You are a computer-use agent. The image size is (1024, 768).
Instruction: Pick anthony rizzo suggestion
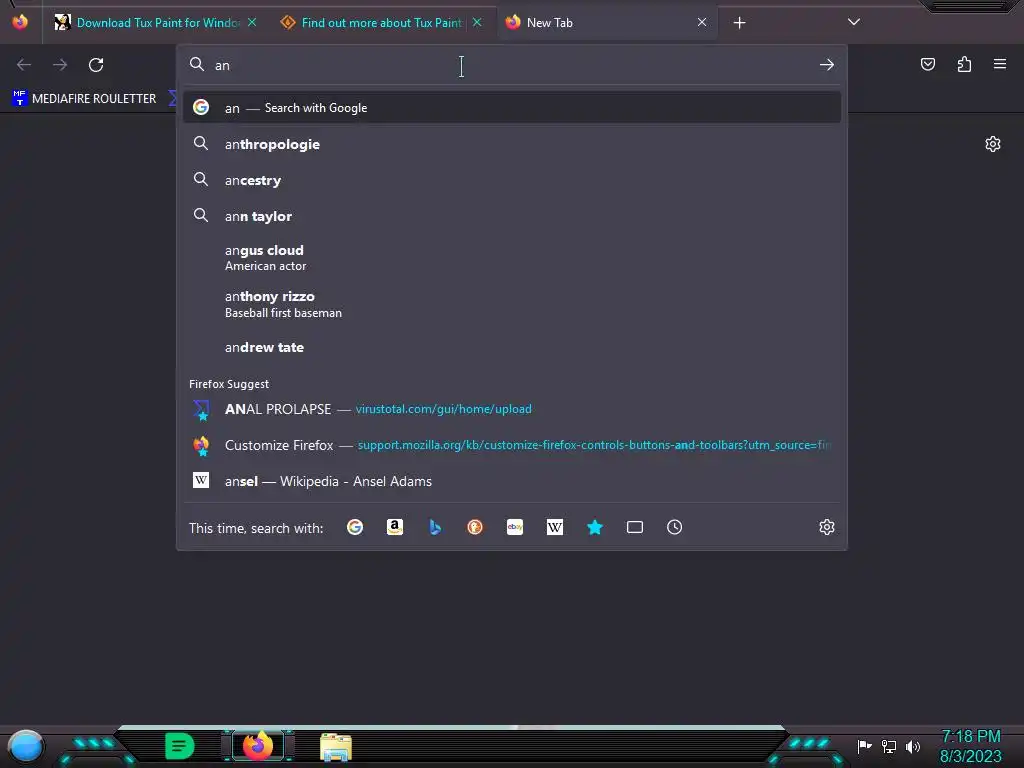point(512,304)
